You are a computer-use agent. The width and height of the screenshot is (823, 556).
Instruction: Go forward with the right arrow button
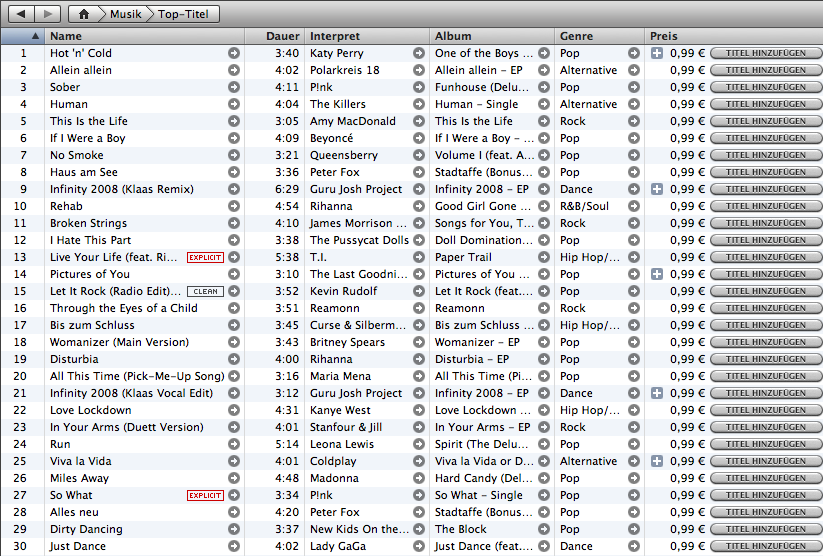pyautogui.click(x=48, y=14)
